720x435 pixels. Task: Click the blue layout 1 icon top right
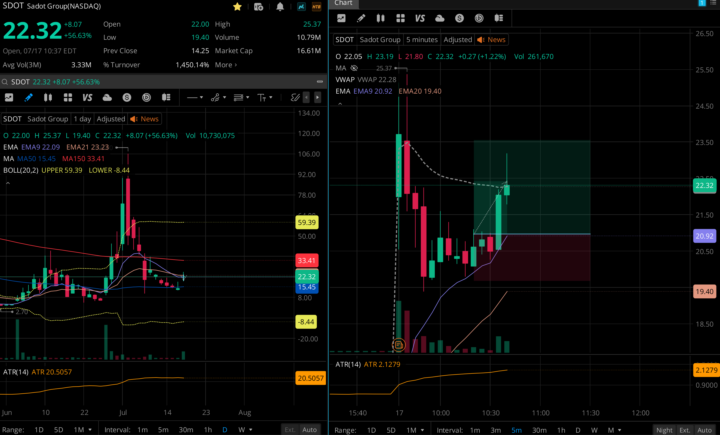pyautogui.click(x=702, y=3)
